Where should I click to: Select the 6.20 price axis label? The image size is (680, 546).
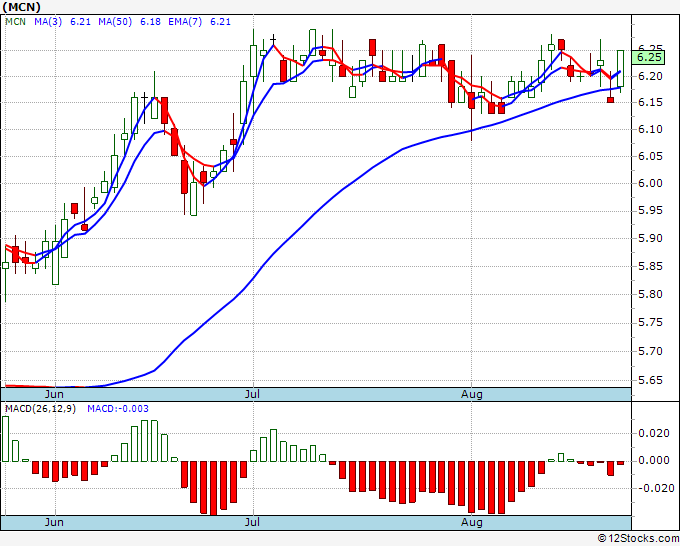651,77
